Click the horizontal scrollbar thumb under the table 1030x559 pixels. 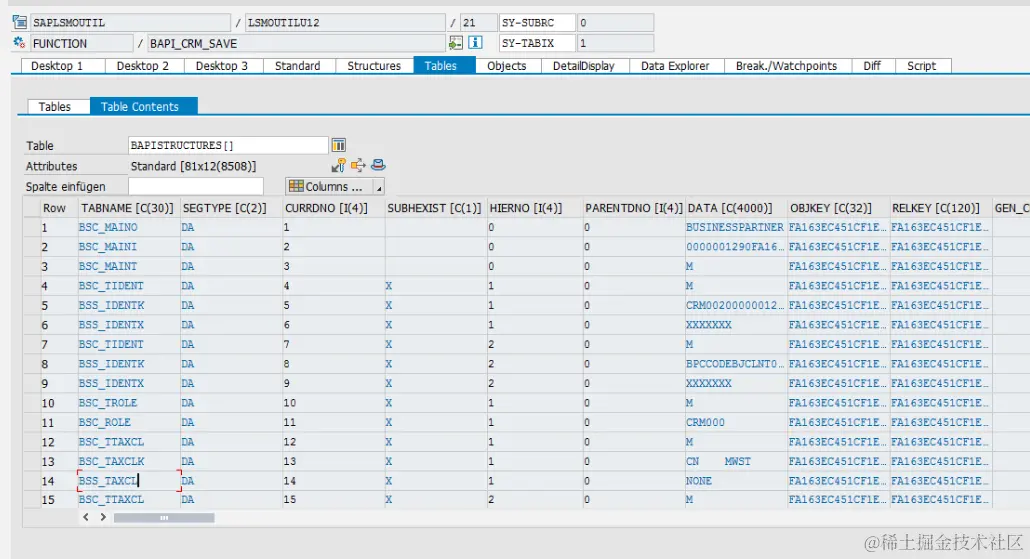pos(164,518)
